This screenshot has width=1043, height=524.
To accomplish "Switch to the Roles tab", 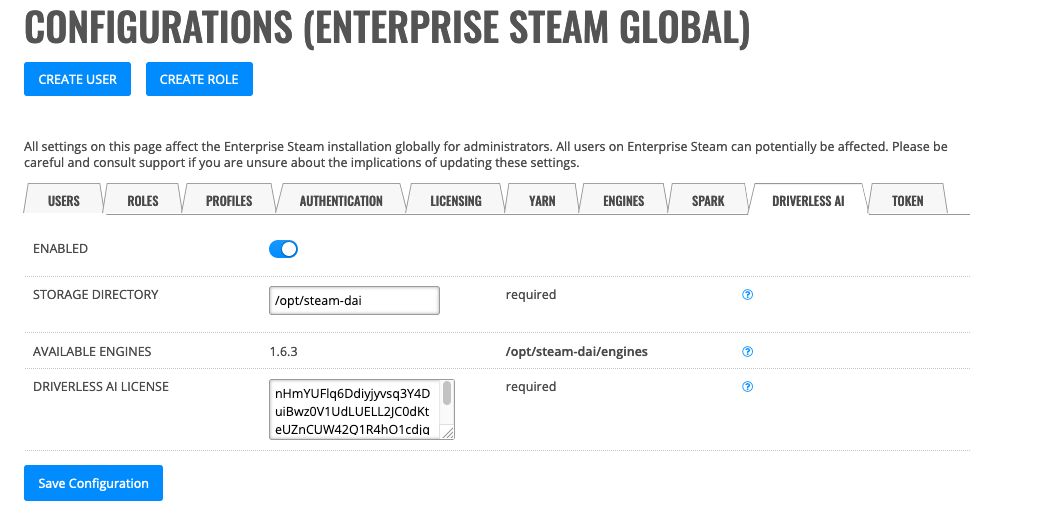I will (x=143, y=201).
